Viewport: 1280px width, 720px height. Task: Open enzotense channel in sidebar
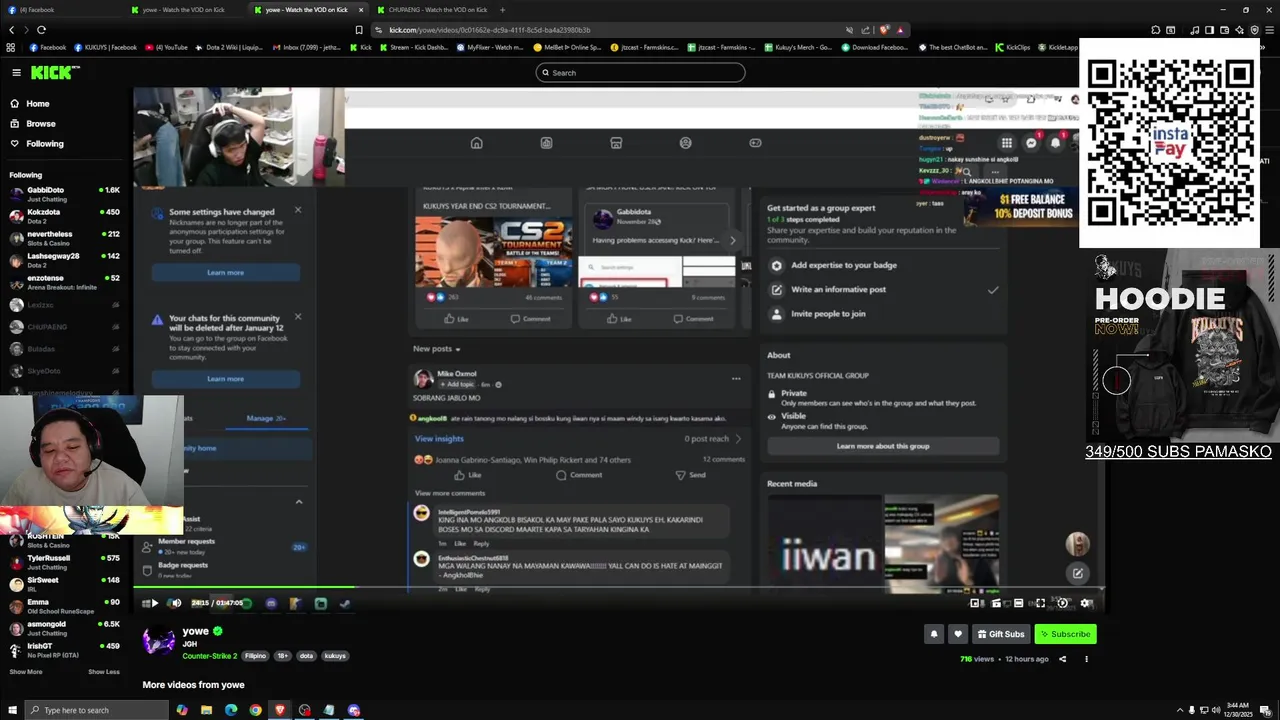pos(65,281)
